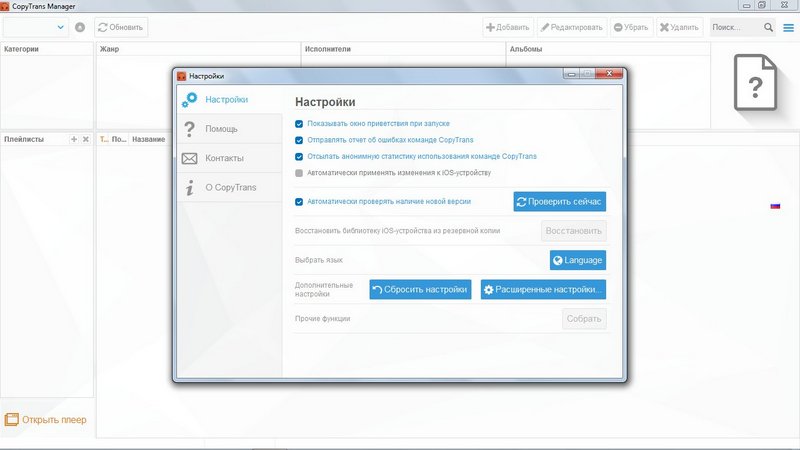
Task: Toggle Отправлять отчет об ошибках checkbox
Action: click(299, 140)
